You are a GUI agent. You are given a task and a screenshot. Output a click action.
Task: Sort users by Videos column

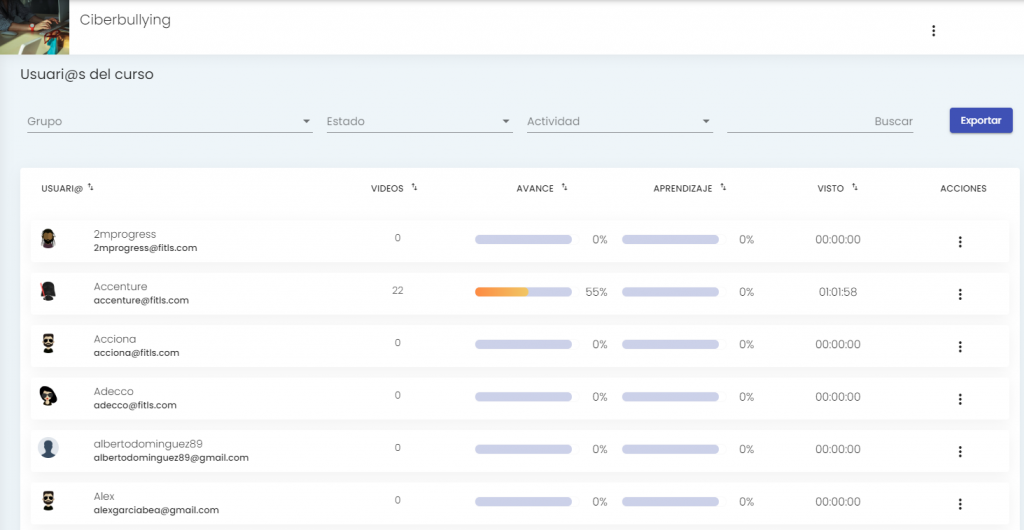(414, 187)
